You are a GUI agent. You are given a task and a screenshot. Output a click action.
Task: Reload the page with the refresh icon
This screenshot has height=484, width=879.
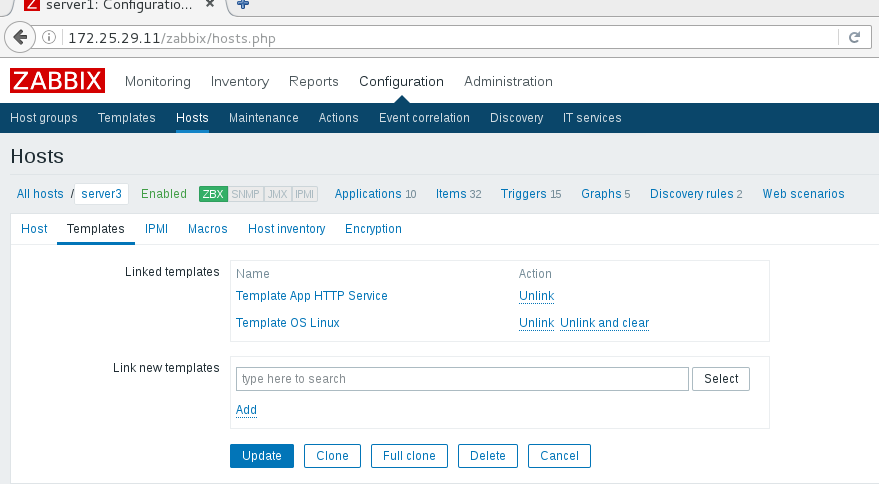pos(854,38)
